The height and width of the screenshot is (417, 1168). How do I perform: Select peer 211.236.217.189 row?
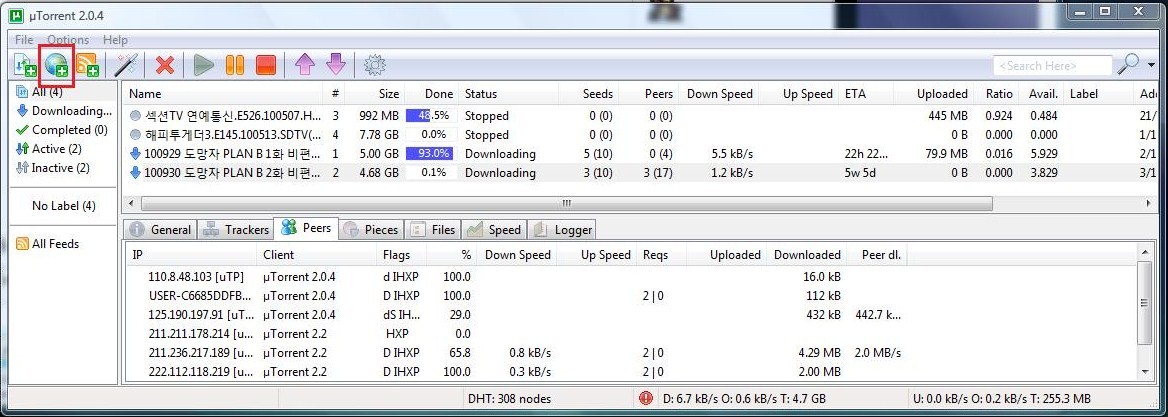point(632,353)
